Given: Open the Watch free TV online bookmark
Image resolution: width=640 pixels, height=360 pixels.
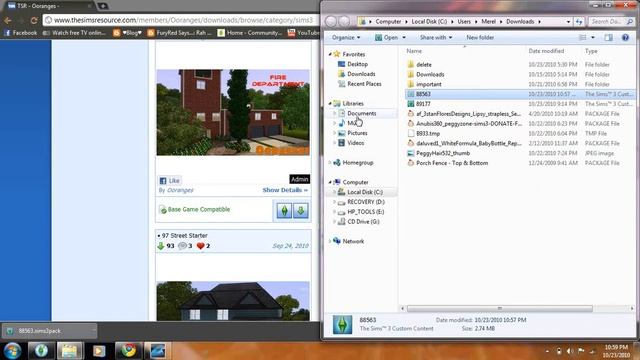Looking at the screenshot, I should 74,33.
